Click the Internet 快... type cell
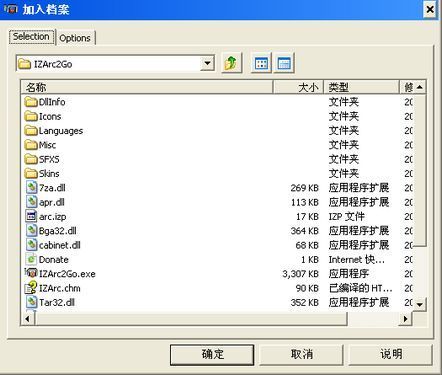 coord(357,260)
